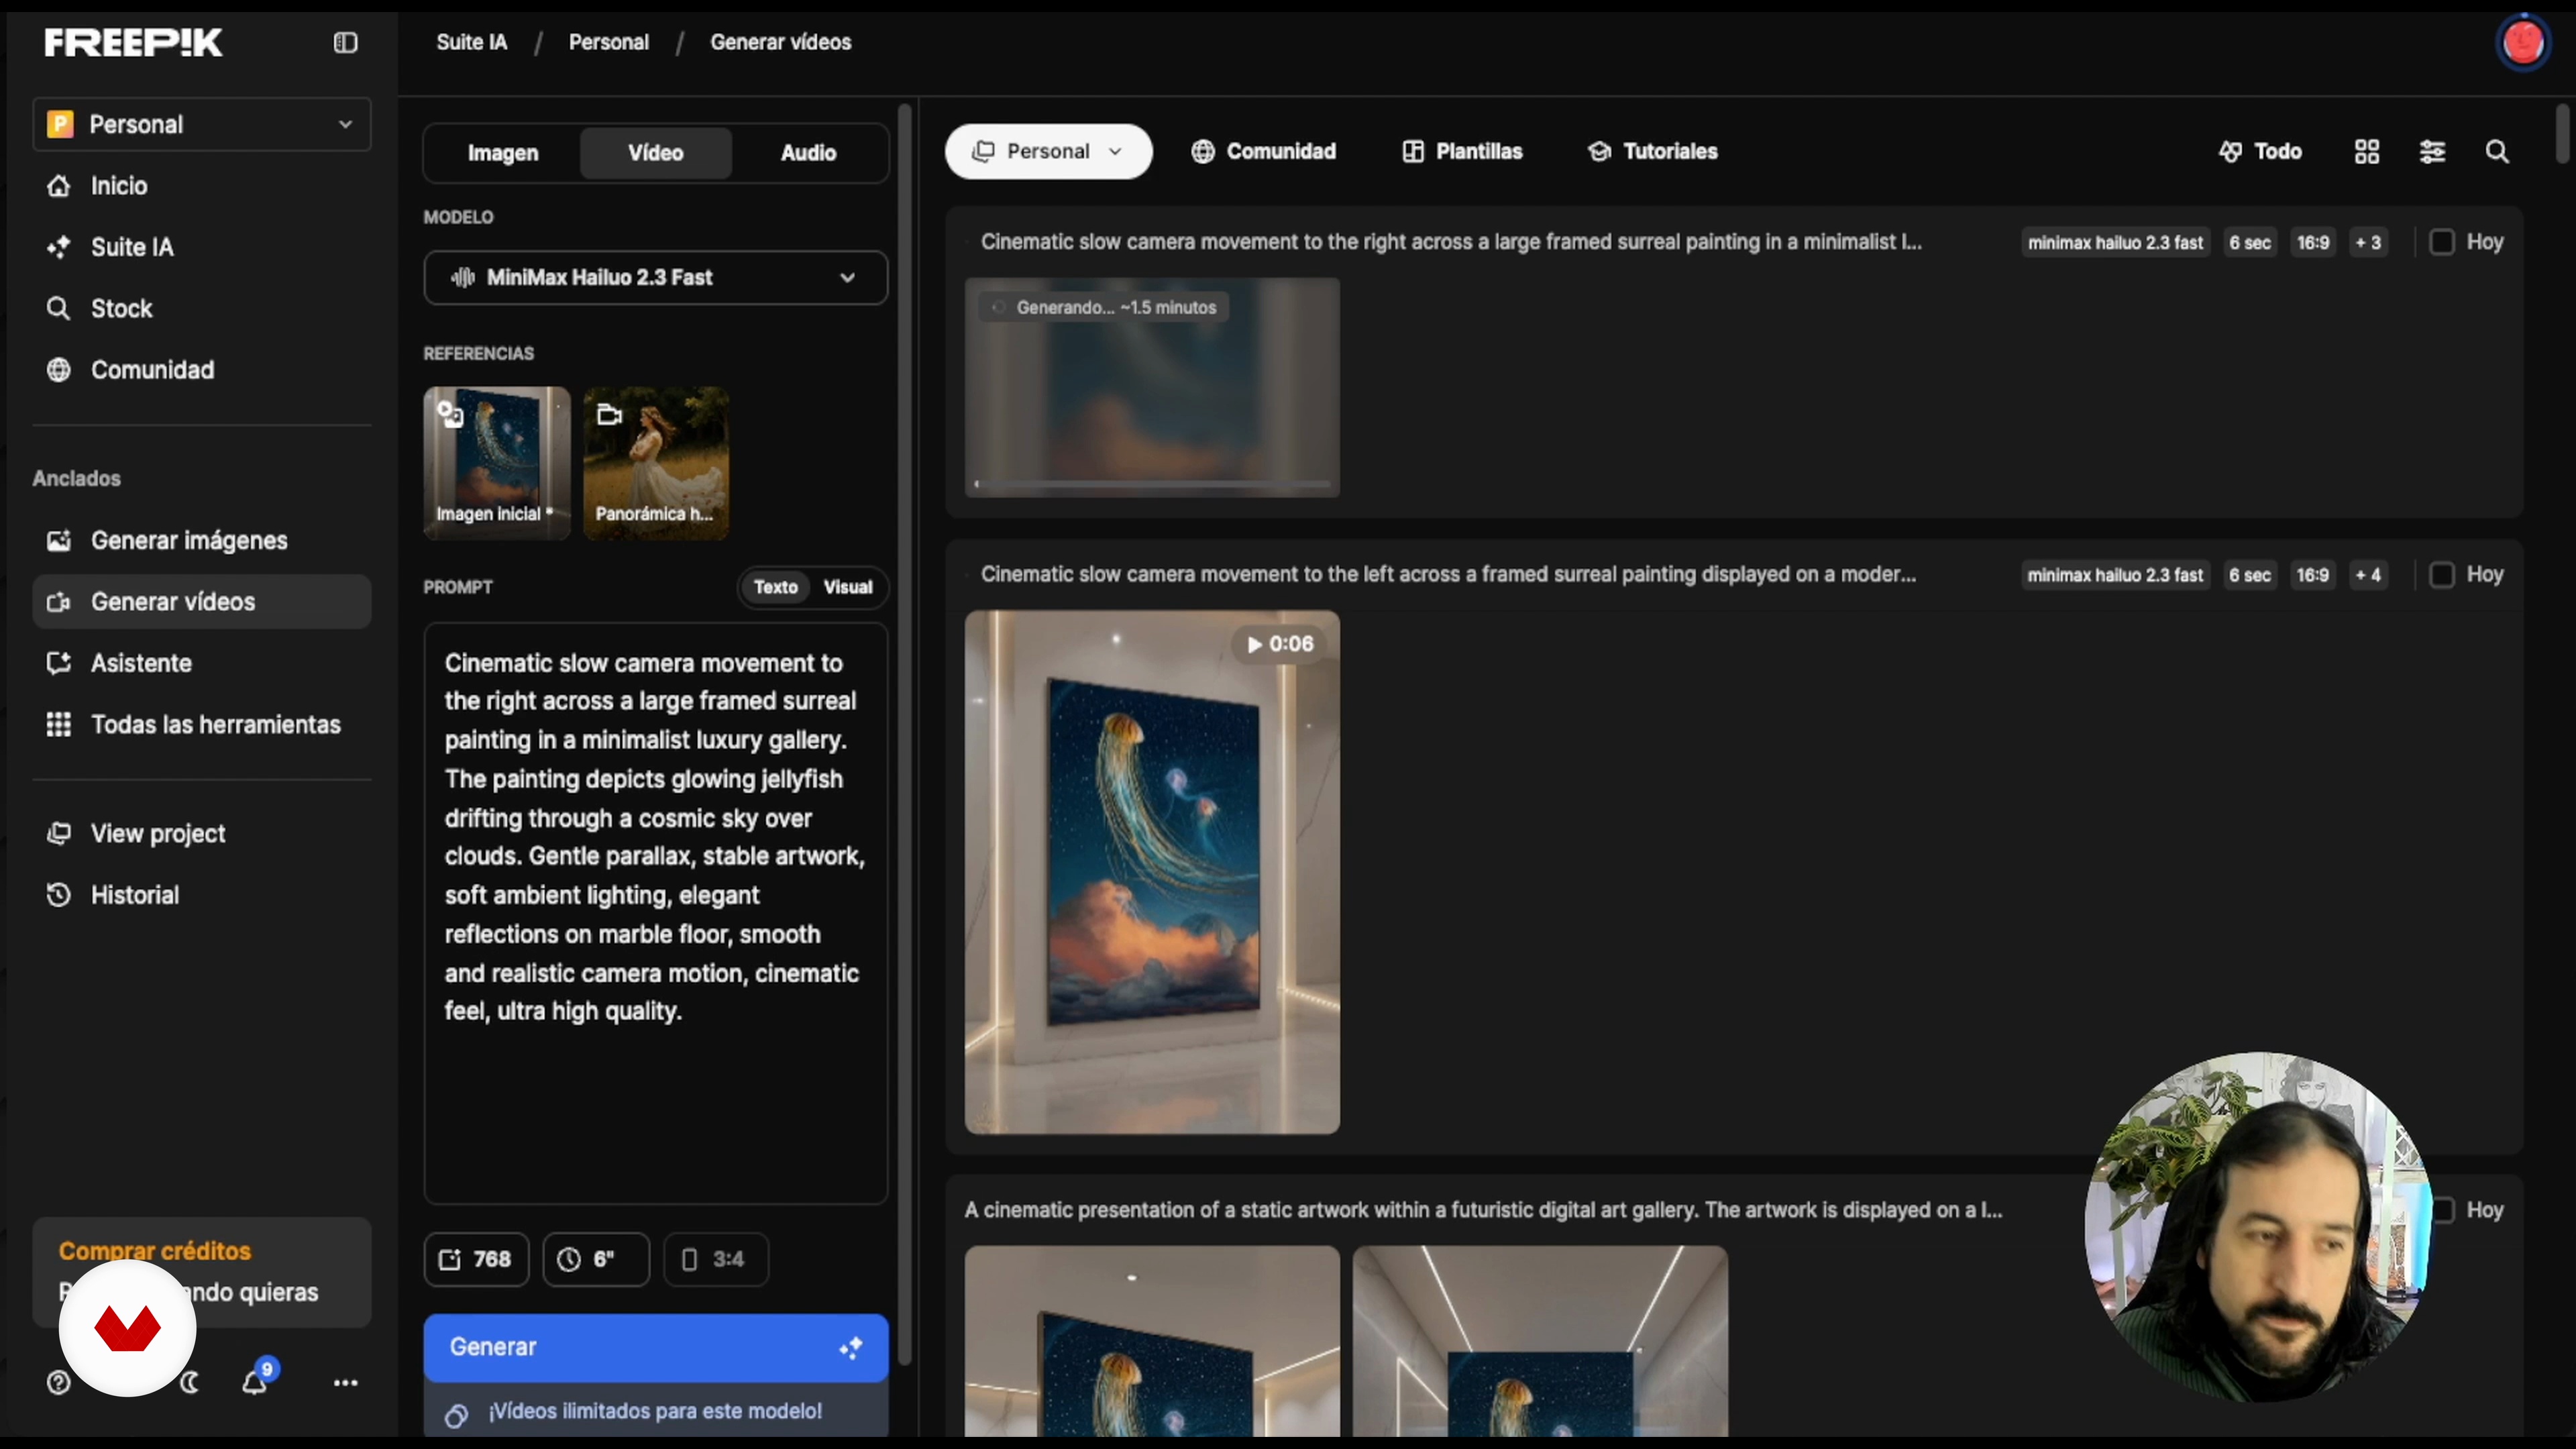The height and width of the screenshot is (1449, 2576).
Task: Expand the +3 tags on the first generation
Action: [x=2367, y=242]
